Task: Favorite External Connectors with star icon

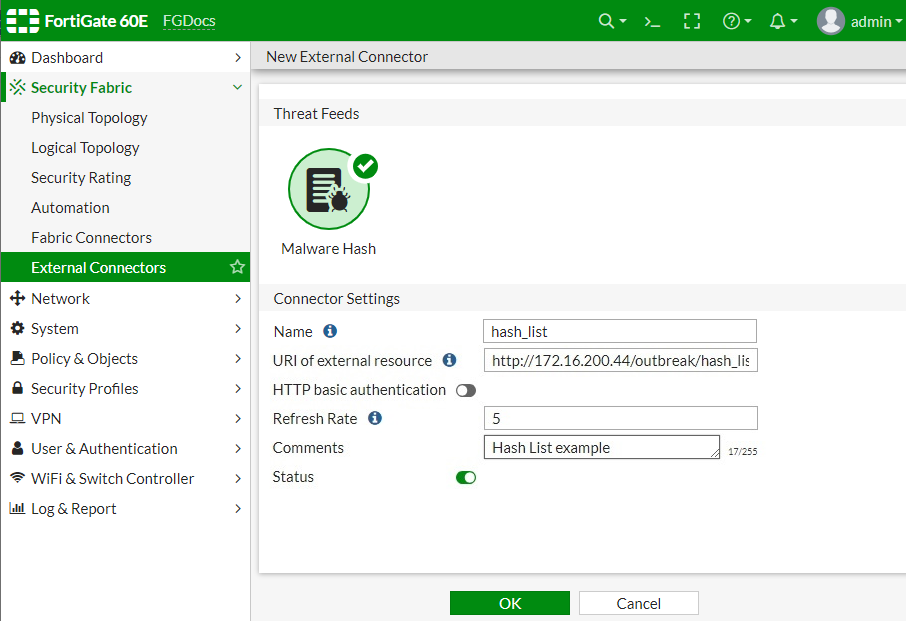Action: (x=237, y=267)
